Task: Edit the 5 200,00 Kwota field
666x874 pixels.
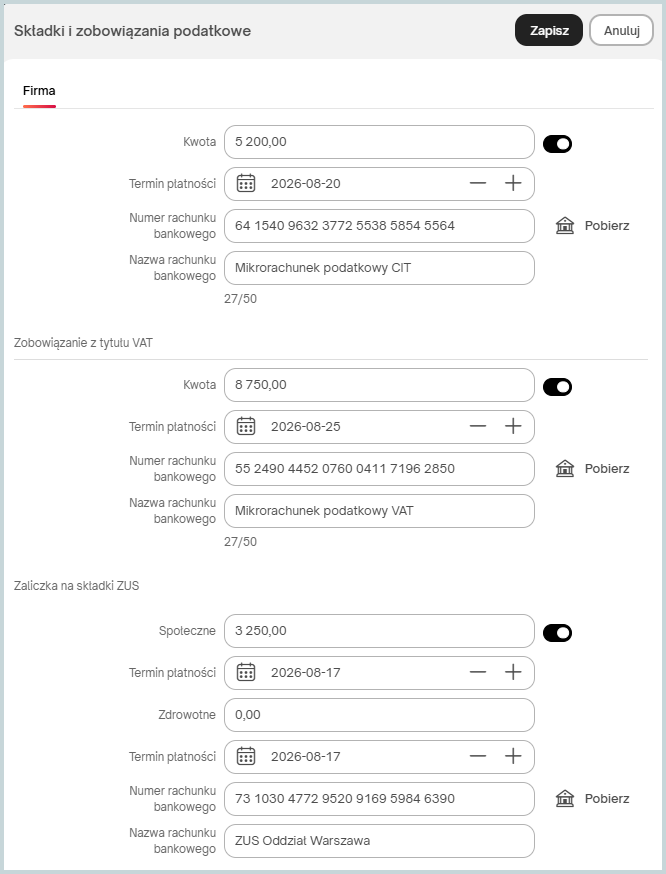Action: click(379, 142)
